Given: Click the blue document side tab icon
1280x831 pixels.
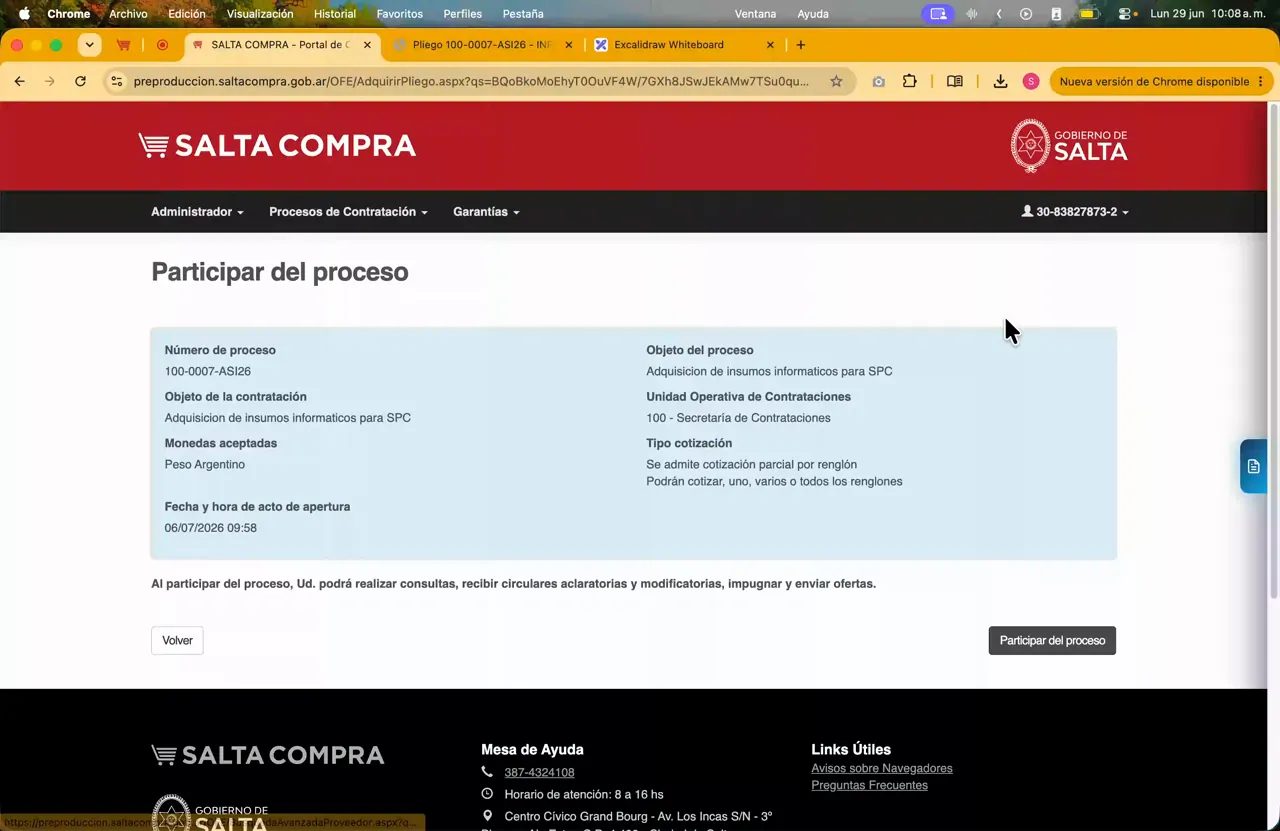Looking at the screenshot, I should click(x=1253, y=466).
